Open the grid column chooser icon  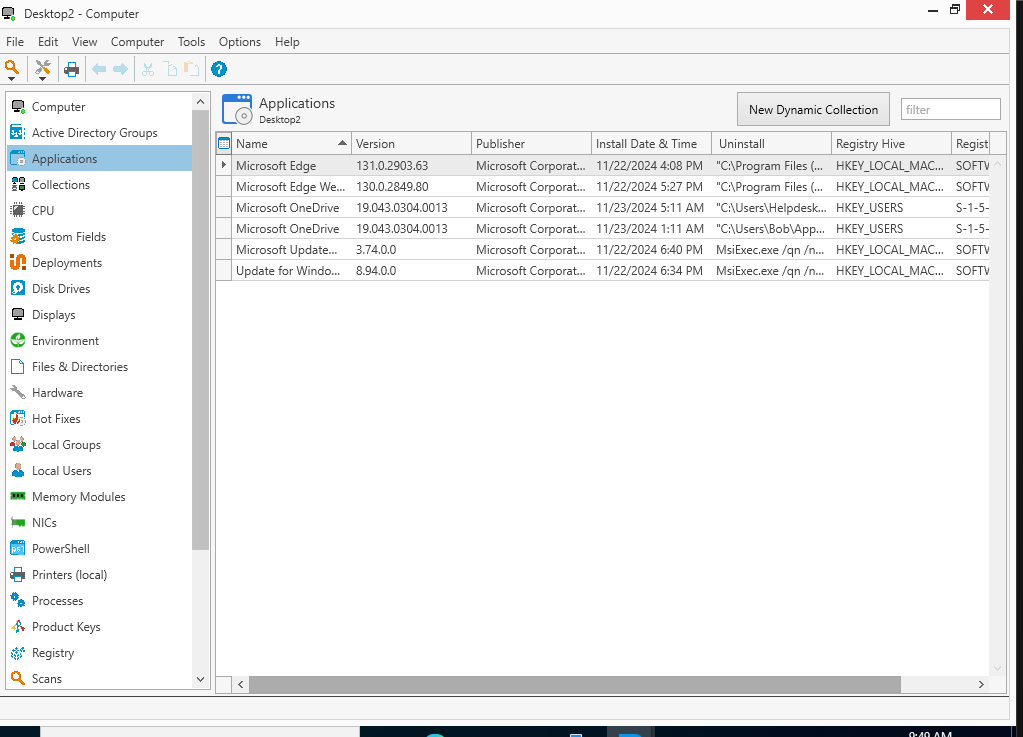tap(224, 143)
